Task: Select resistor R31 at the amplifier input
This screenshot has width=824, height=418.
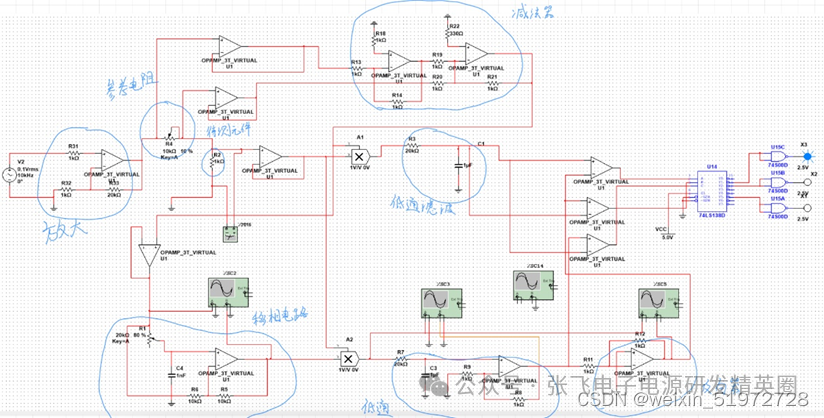Action: 74,154
